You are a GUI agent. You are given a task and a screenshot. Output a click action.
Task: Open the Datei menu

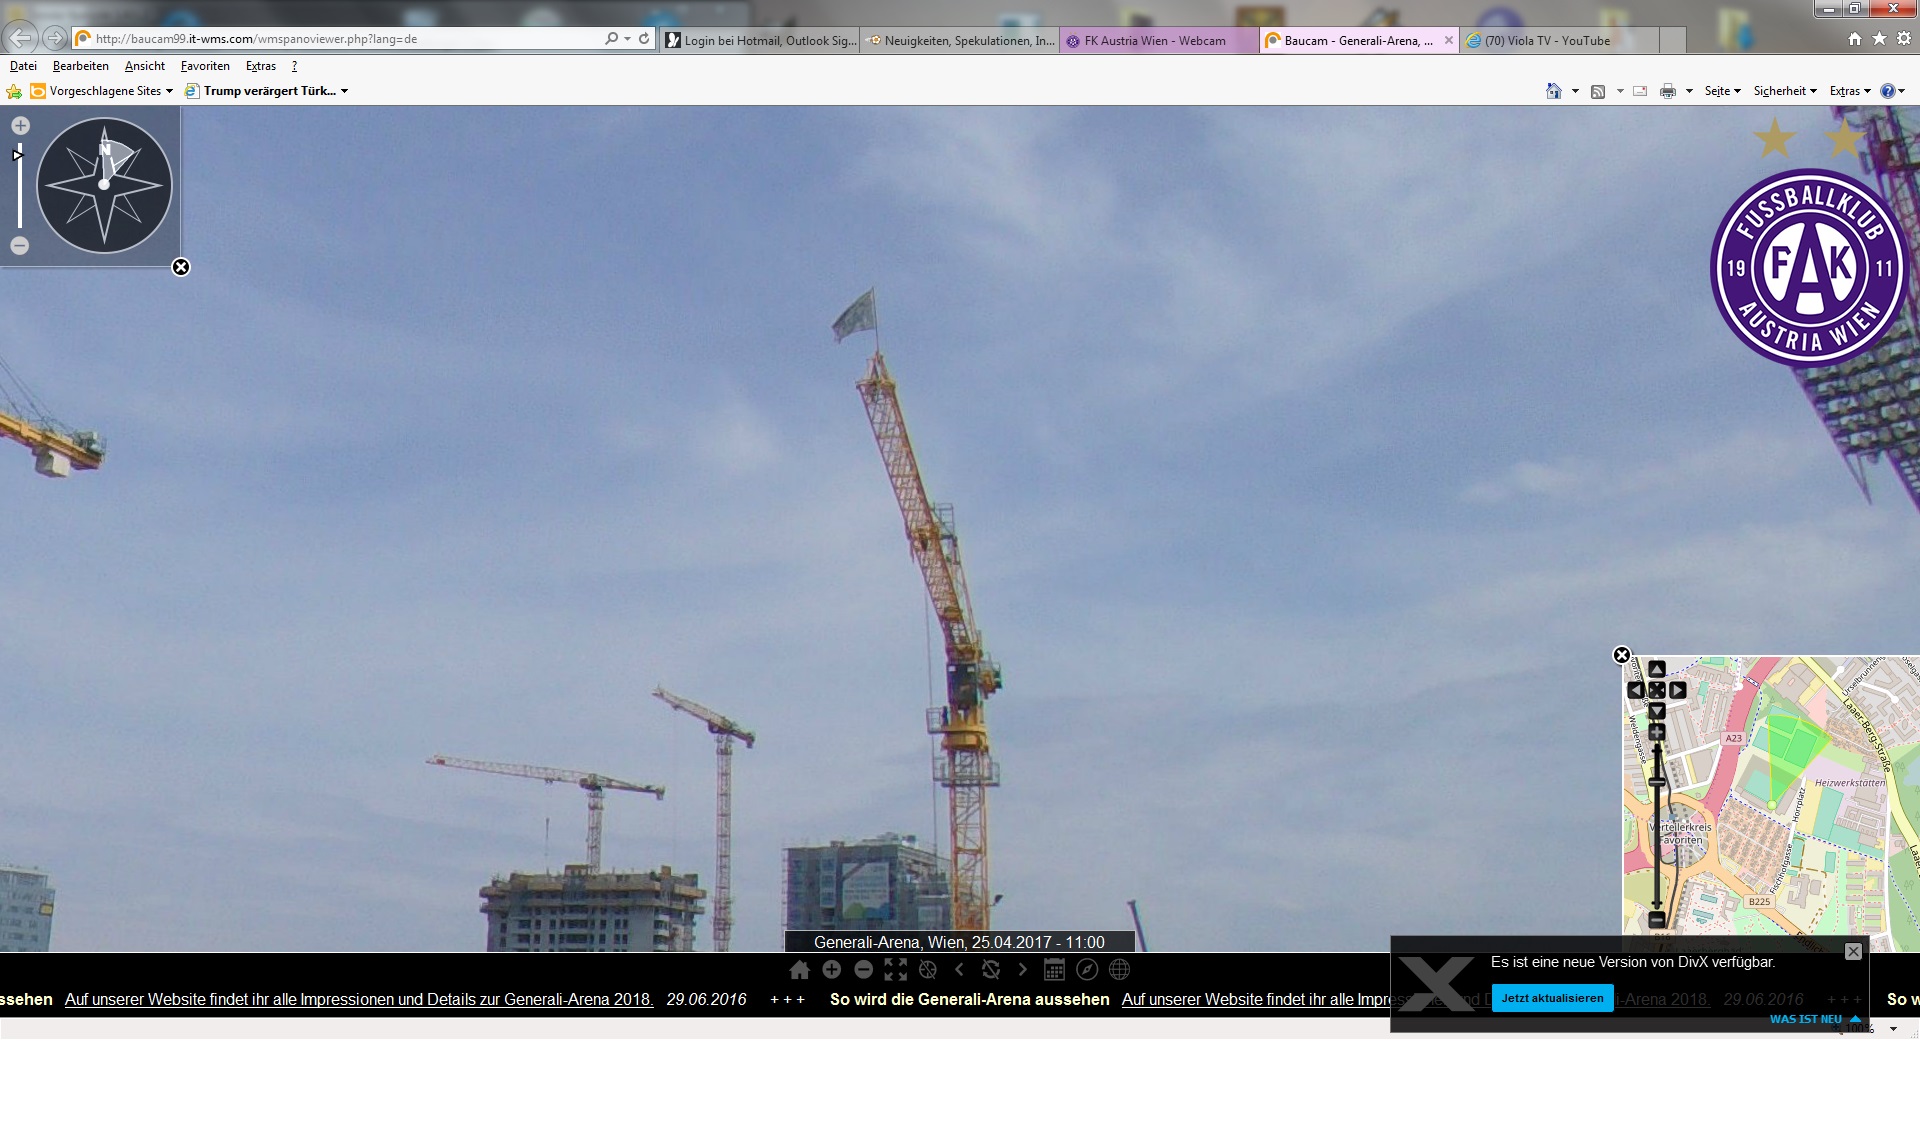click(x=23, y=66)
